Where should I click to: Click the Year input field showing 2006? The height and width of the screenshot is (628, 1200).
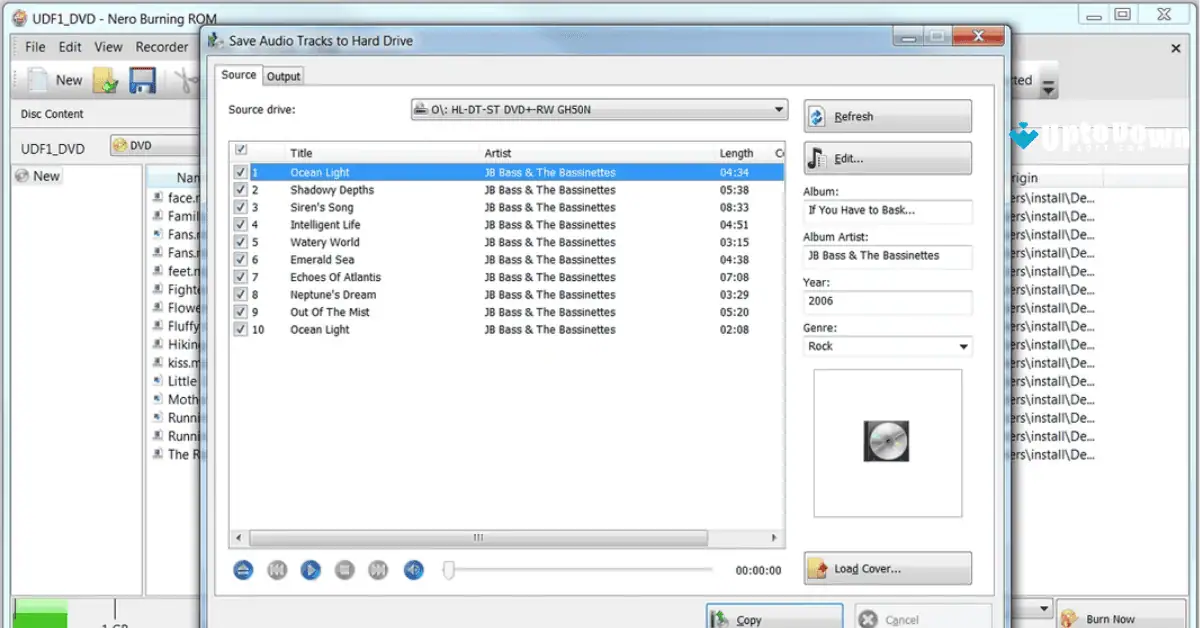(x=886, y=302)
